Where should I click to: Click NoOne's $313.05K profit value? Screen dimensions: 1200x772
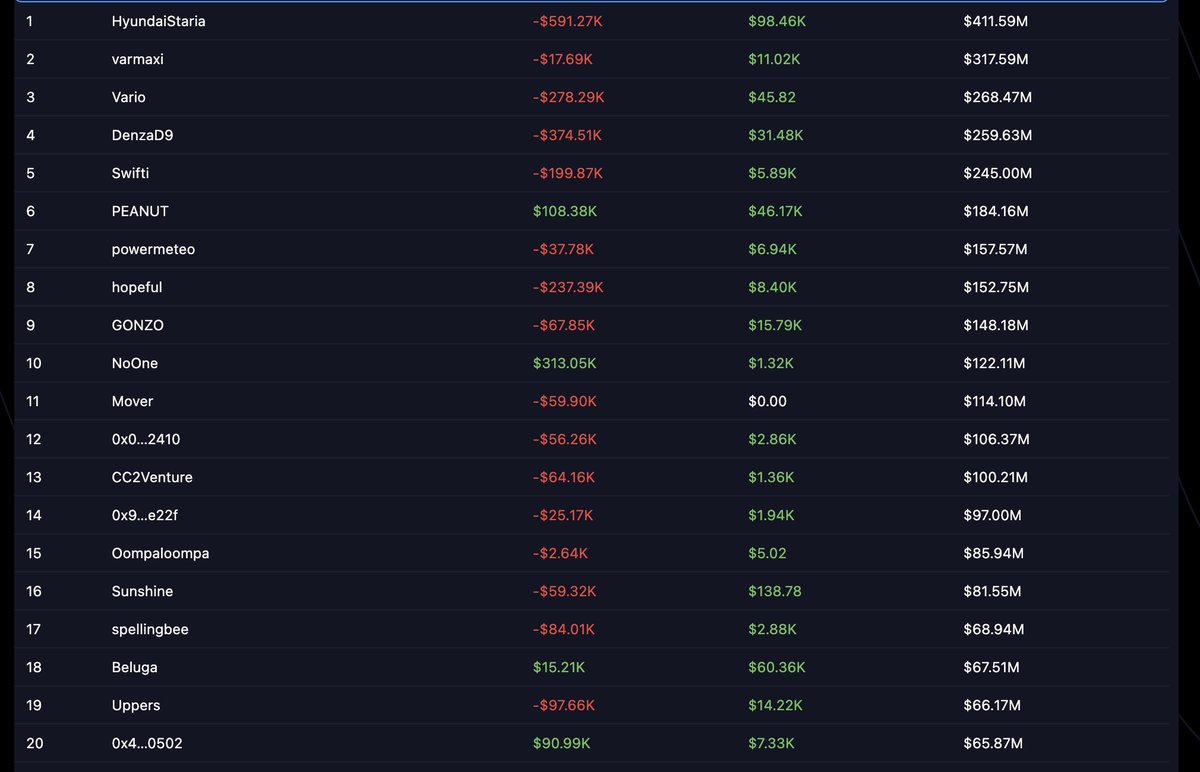coord(565,363)
